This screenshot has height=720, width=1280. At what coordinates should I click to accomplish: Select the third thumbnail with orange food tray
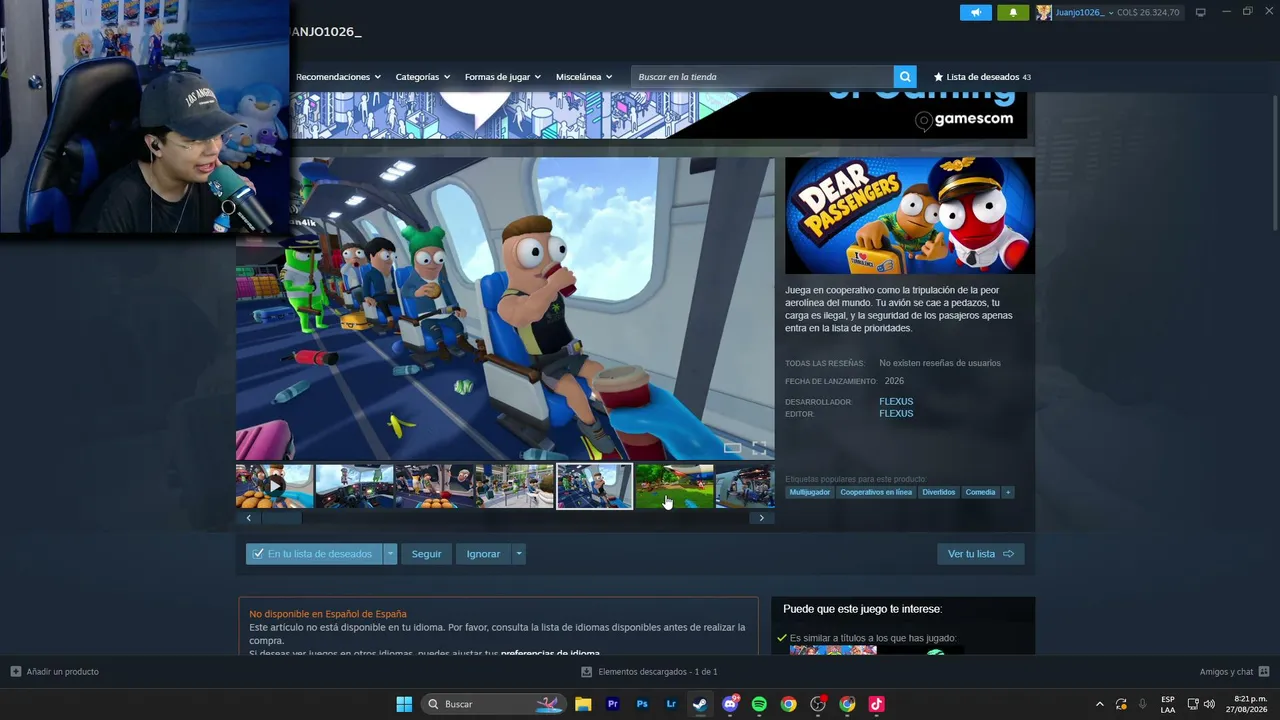435,486
